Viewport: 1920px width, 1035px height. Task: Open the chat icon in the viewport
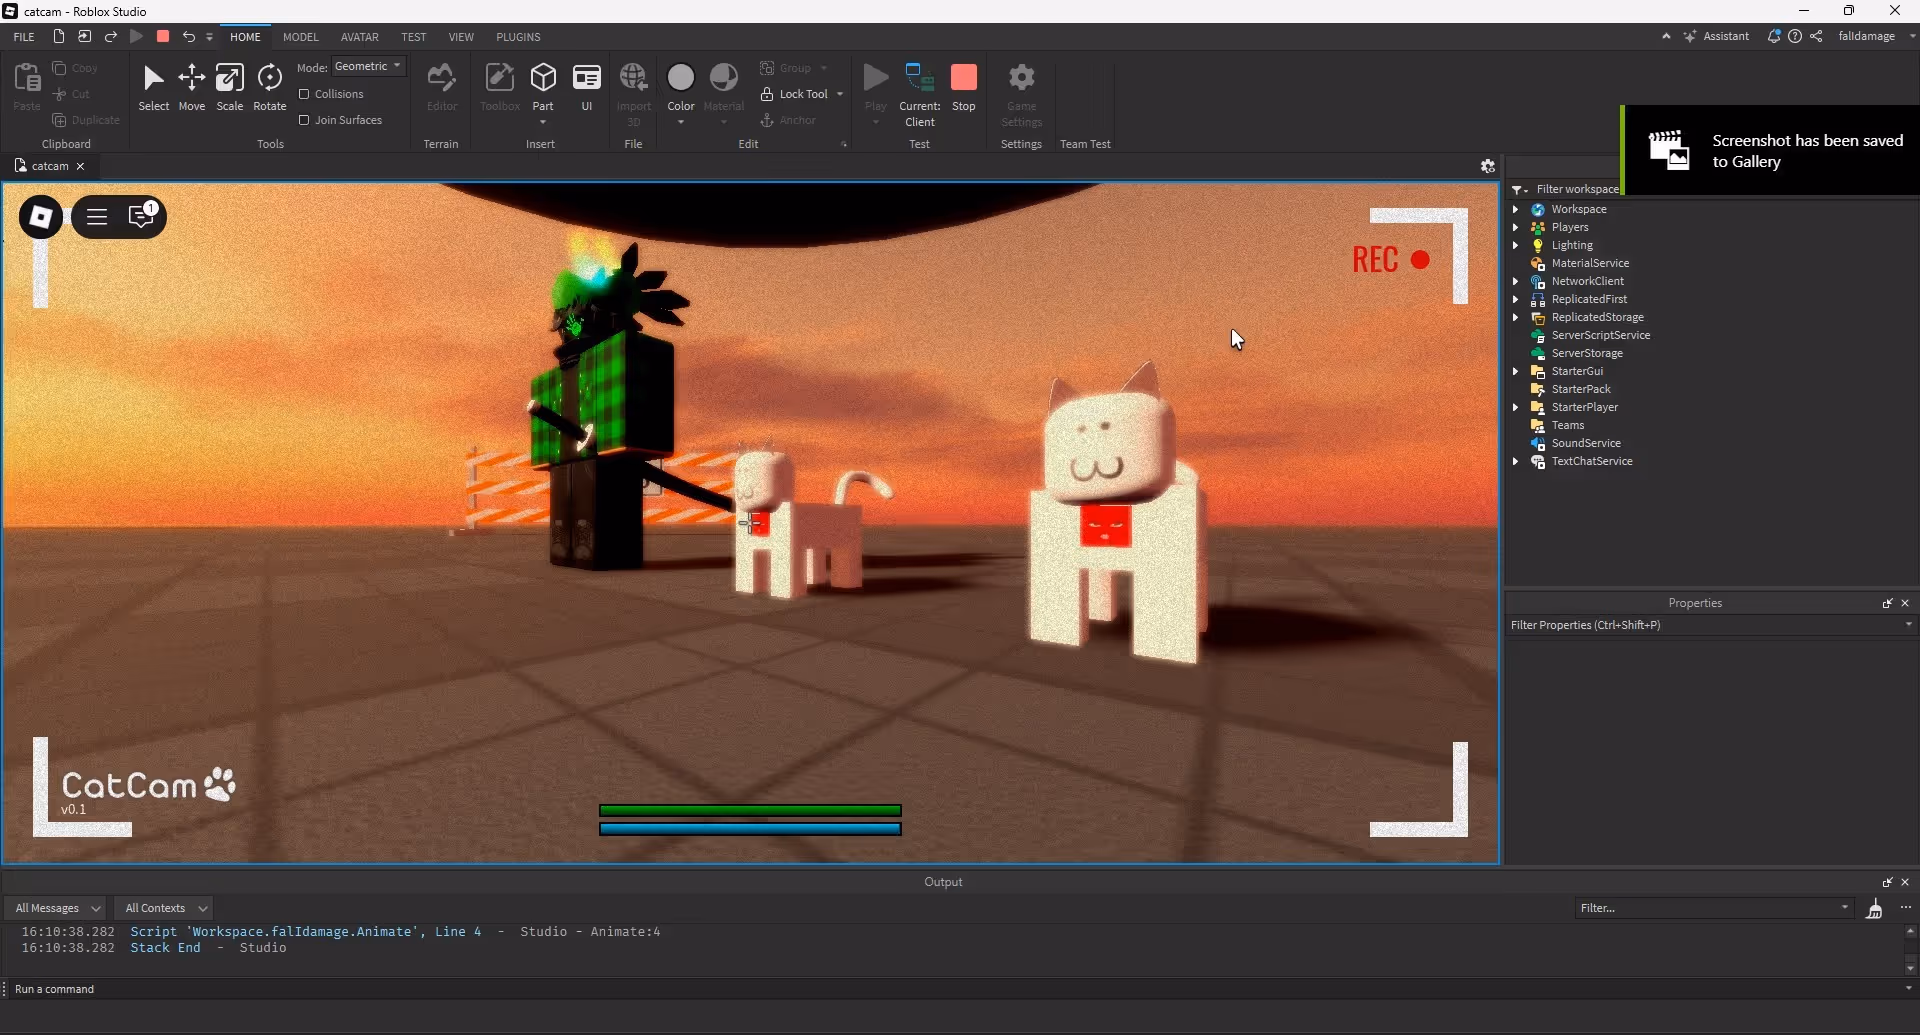pyautogui.click(x=142, y=217)
